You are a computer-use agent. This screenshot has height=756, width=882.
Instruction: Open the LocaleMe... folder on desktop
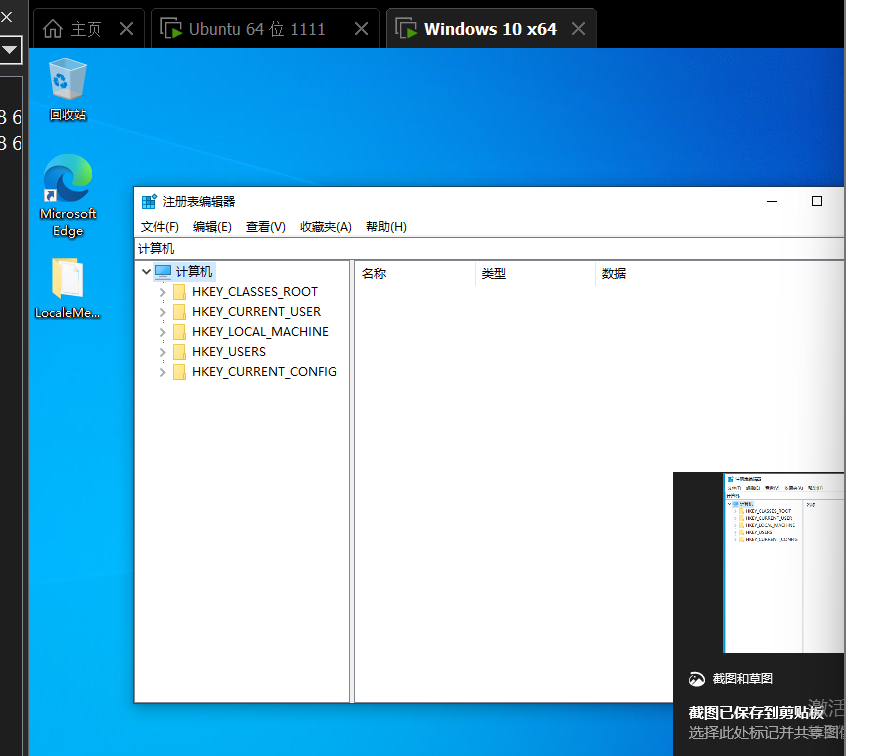68,289
